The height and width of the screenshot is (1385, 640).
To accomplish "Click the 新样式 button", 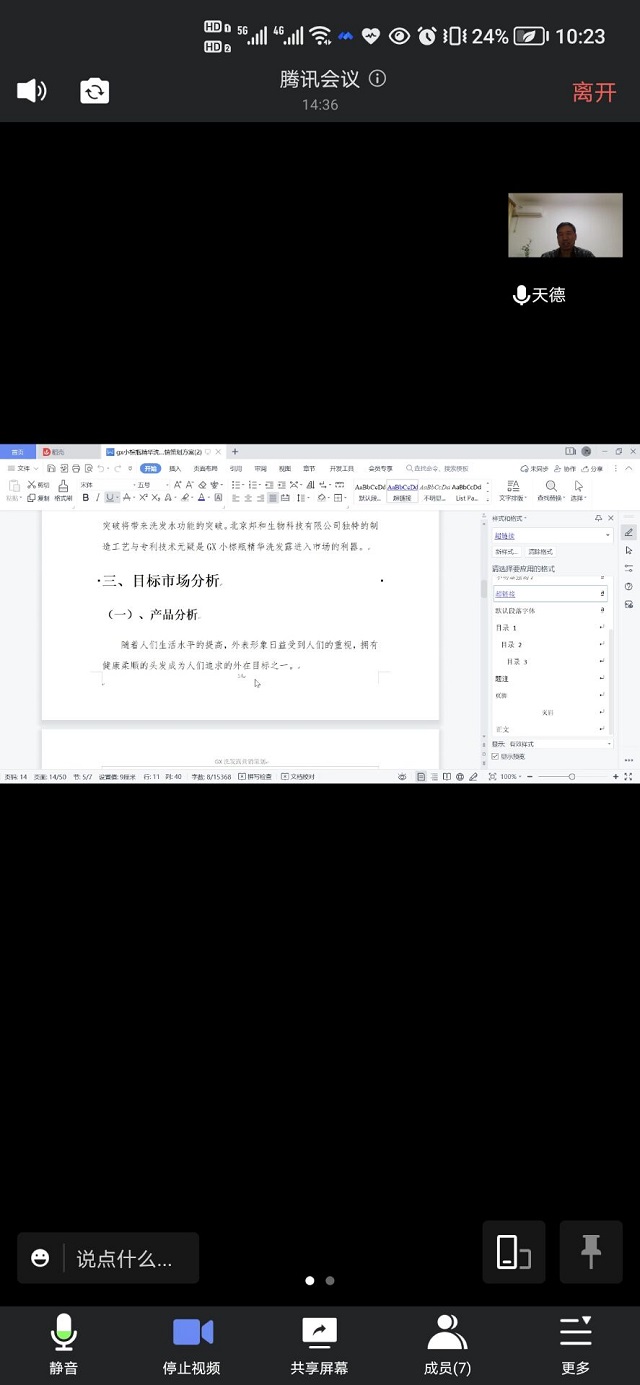I will (x=506, y=551).
